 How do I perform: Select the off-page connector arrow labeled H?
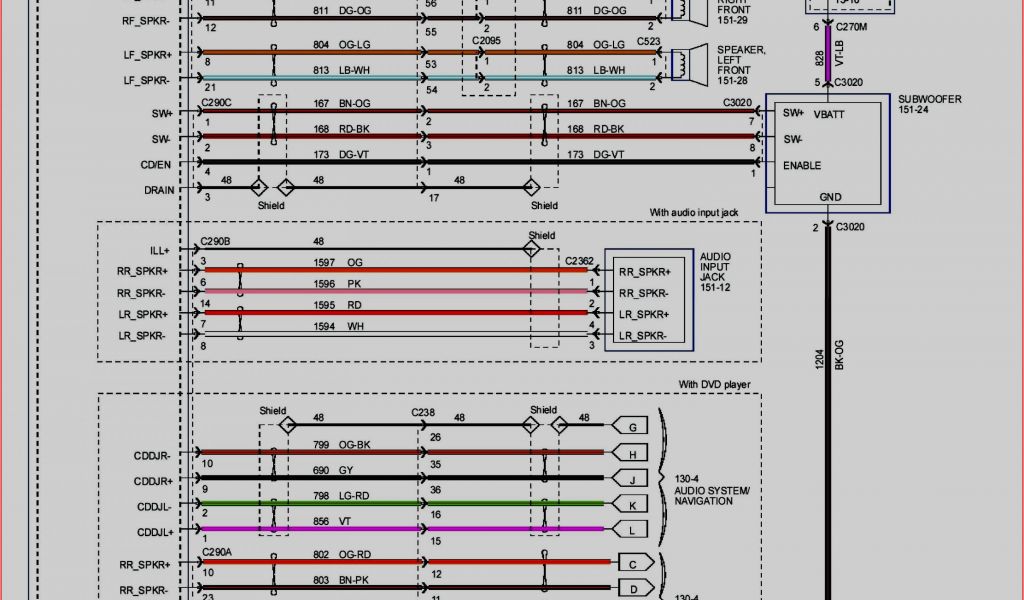tap(632, 453)
